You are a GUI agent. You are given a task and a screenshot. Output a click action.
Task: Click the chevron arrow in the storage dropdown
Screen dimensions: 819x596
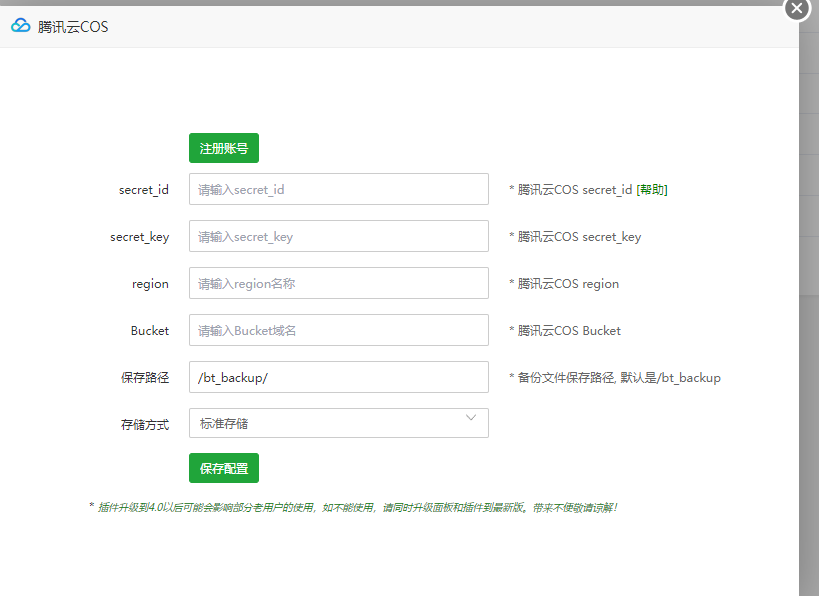click(471, 422)
